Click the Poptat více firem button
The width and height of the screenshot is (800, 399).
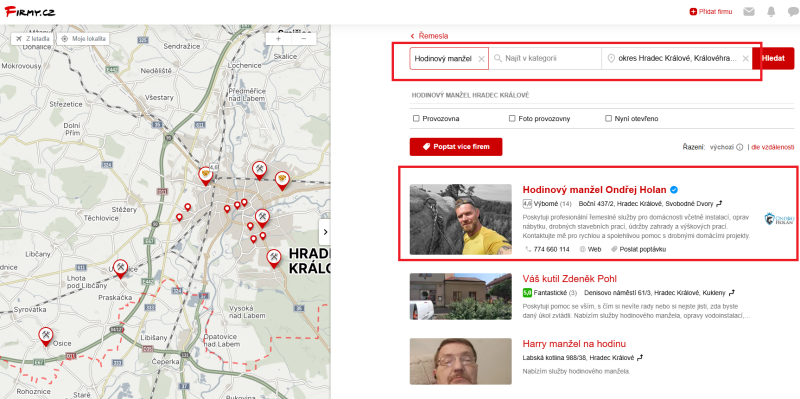pyautogui.click(x=456, y=147)
